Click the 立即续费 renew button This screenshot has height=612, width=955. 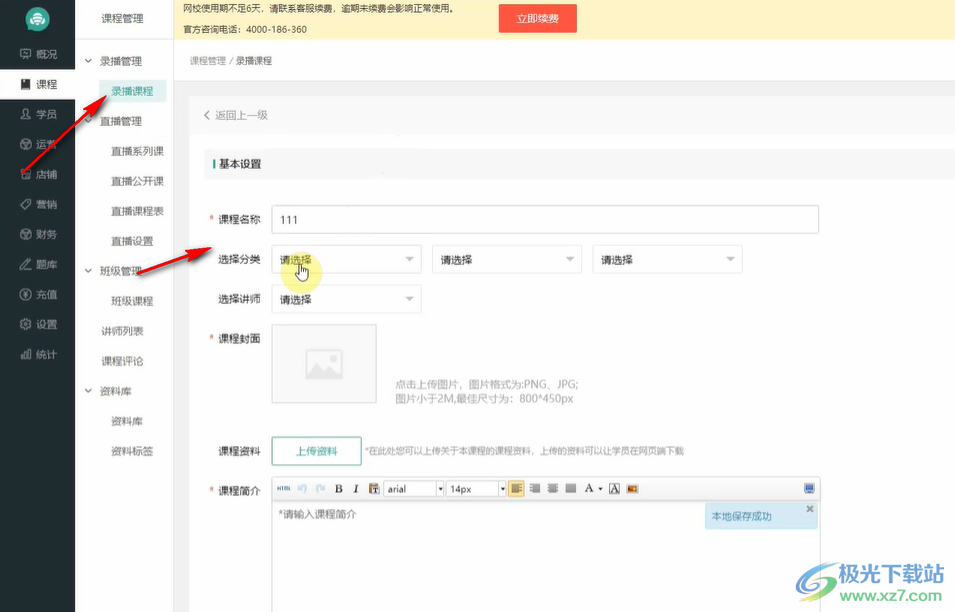[x=537, y=18]
